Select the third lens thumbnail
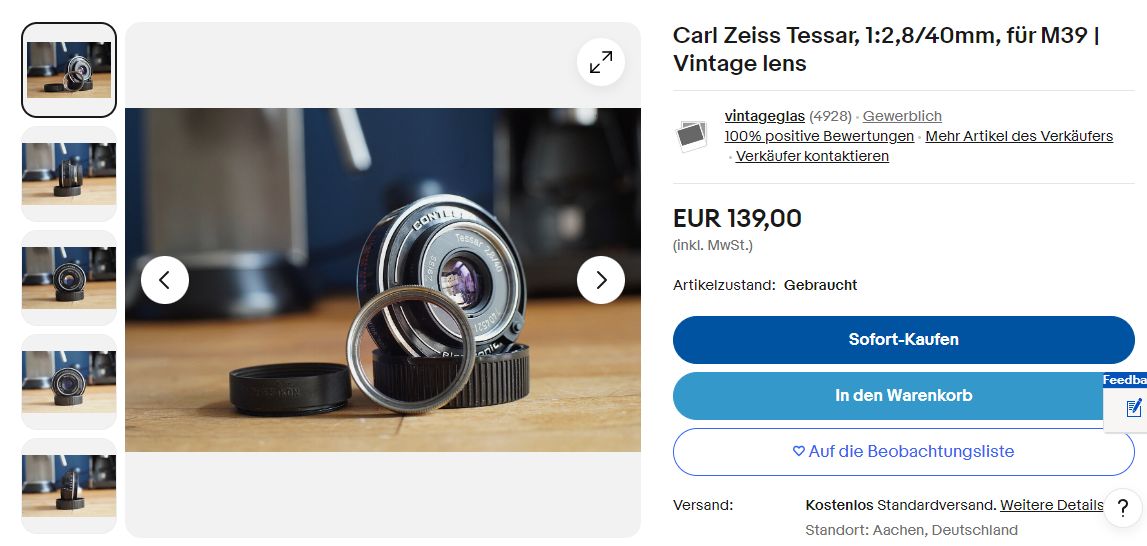This screenshot has width=1147, height=546. coord(69,278)
